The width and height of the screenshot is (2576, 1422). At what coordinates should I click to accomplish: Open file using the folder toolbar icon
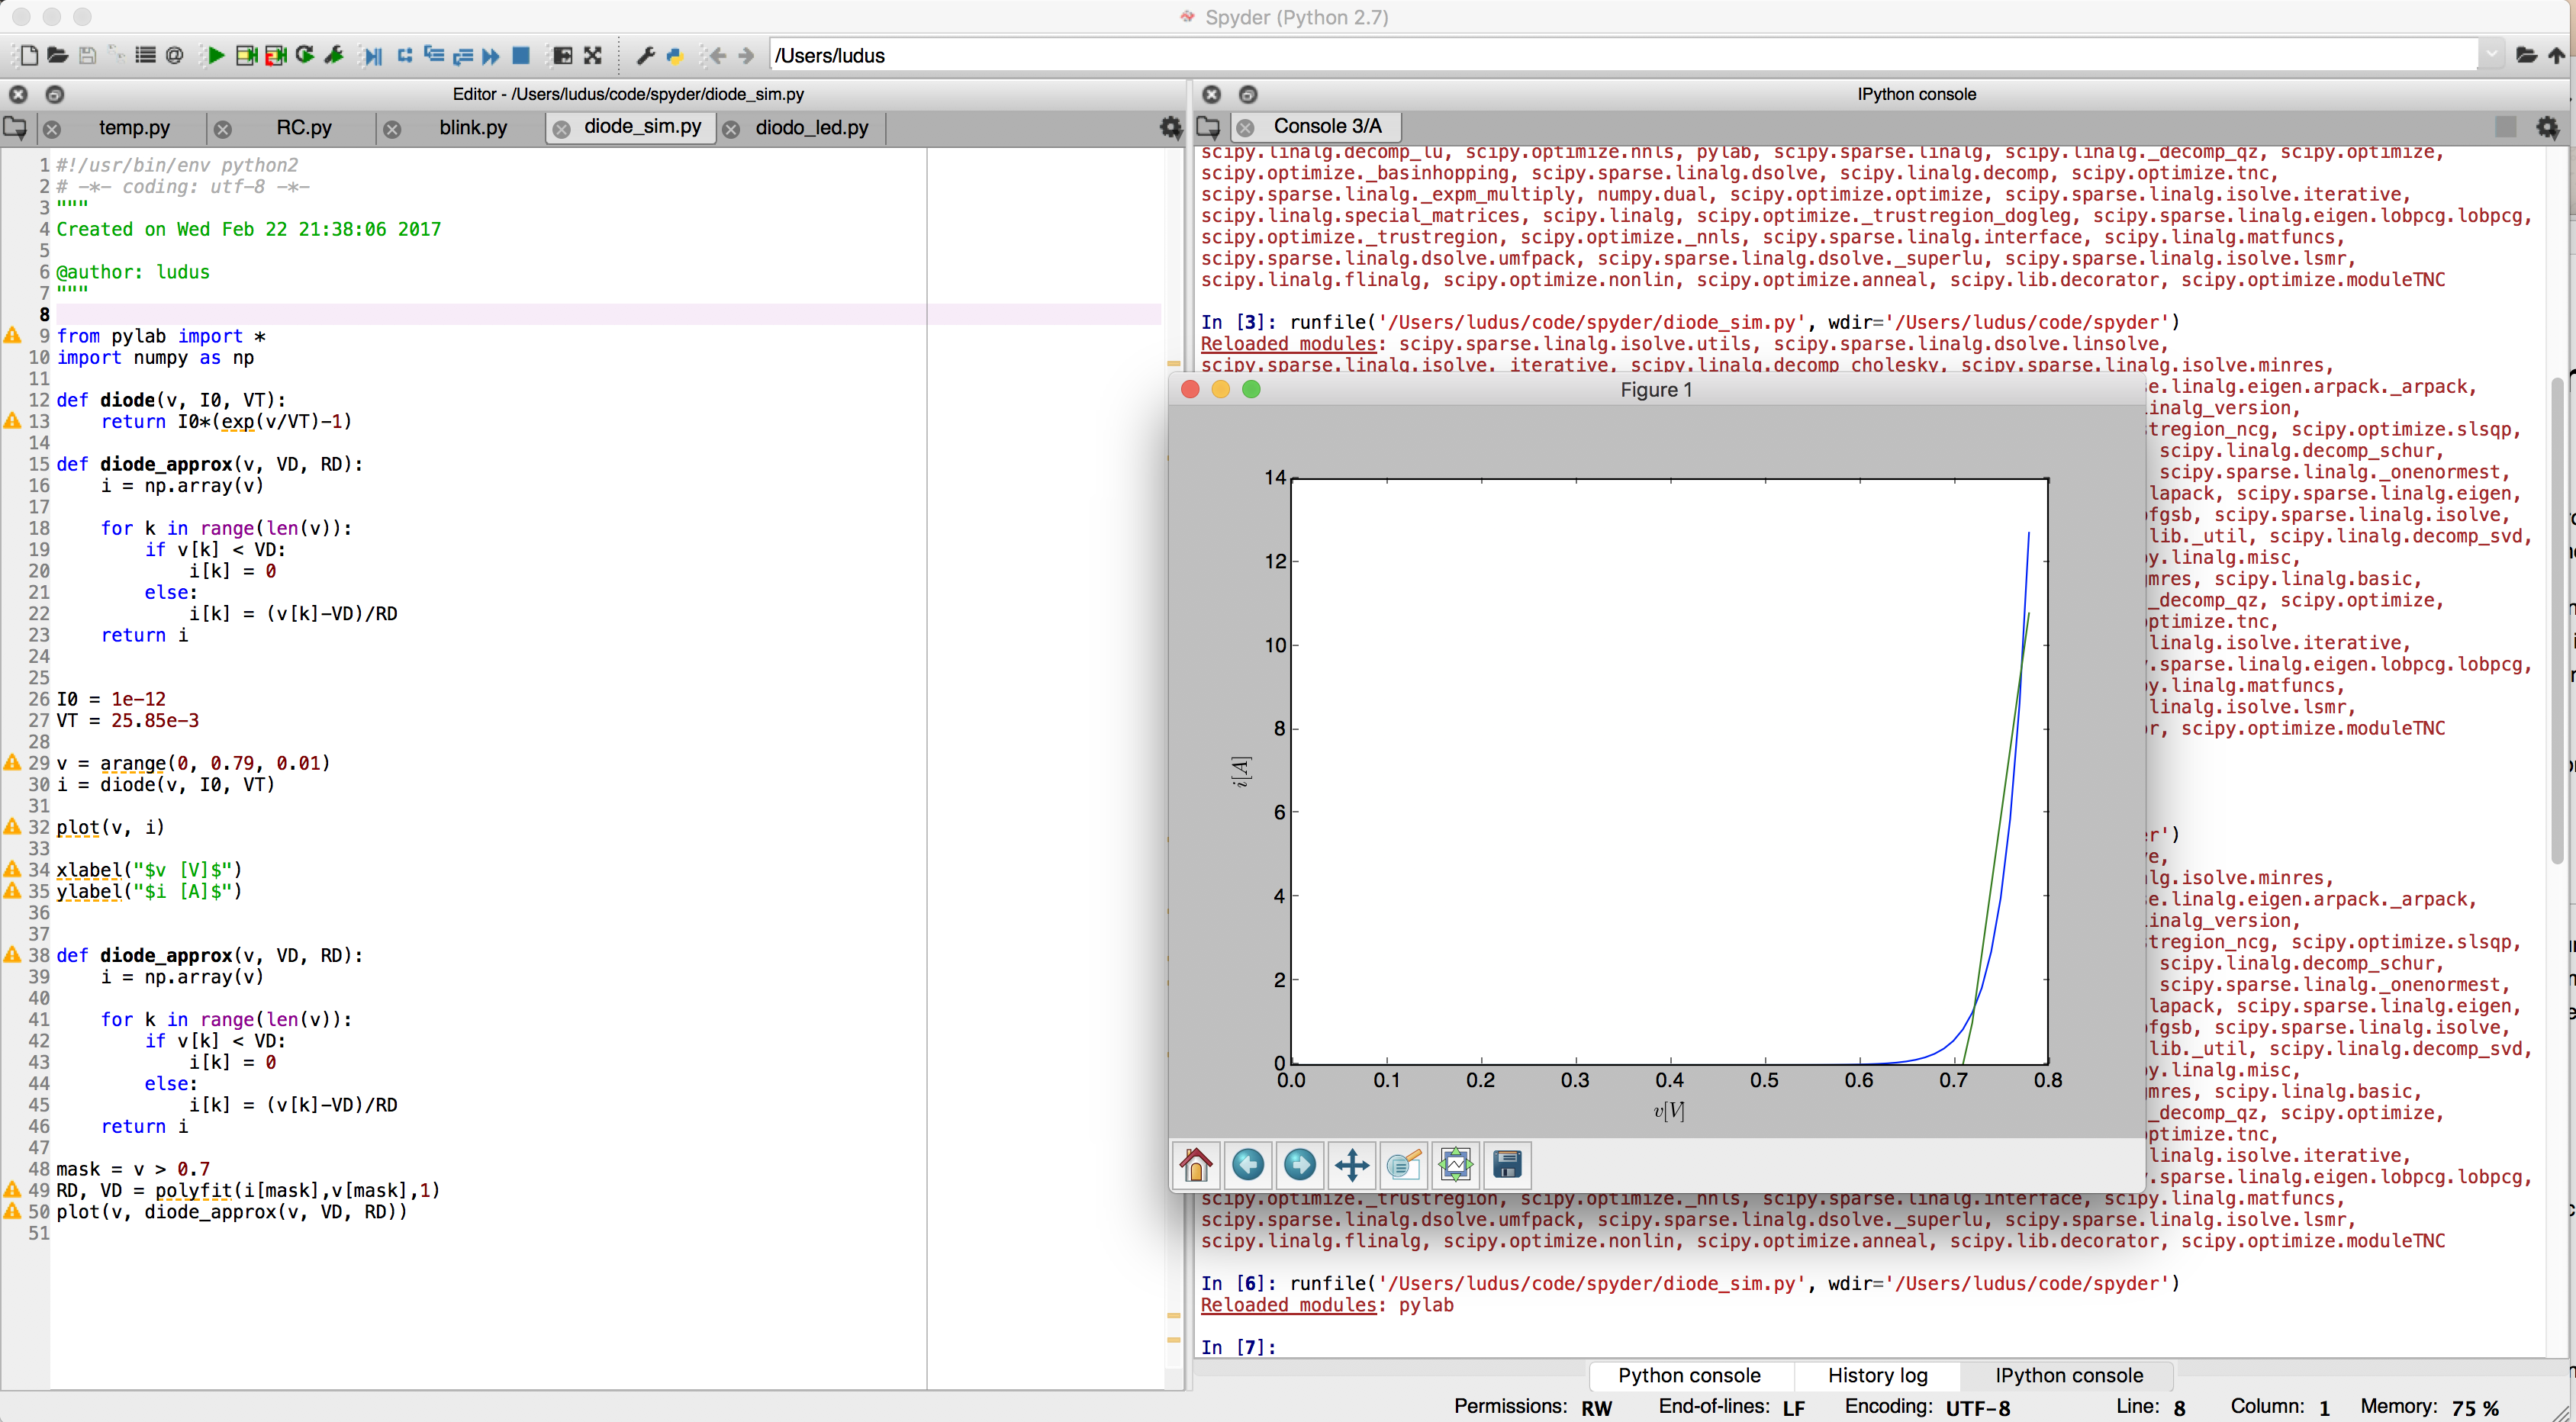coord(58,56)
